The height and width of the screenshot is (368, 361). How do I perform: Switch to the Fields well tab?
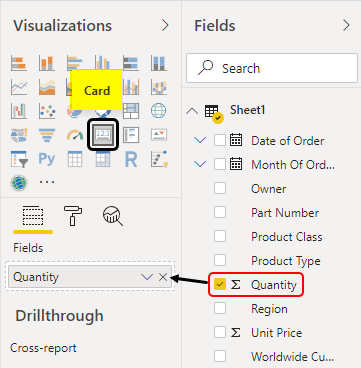click(33, 217)
